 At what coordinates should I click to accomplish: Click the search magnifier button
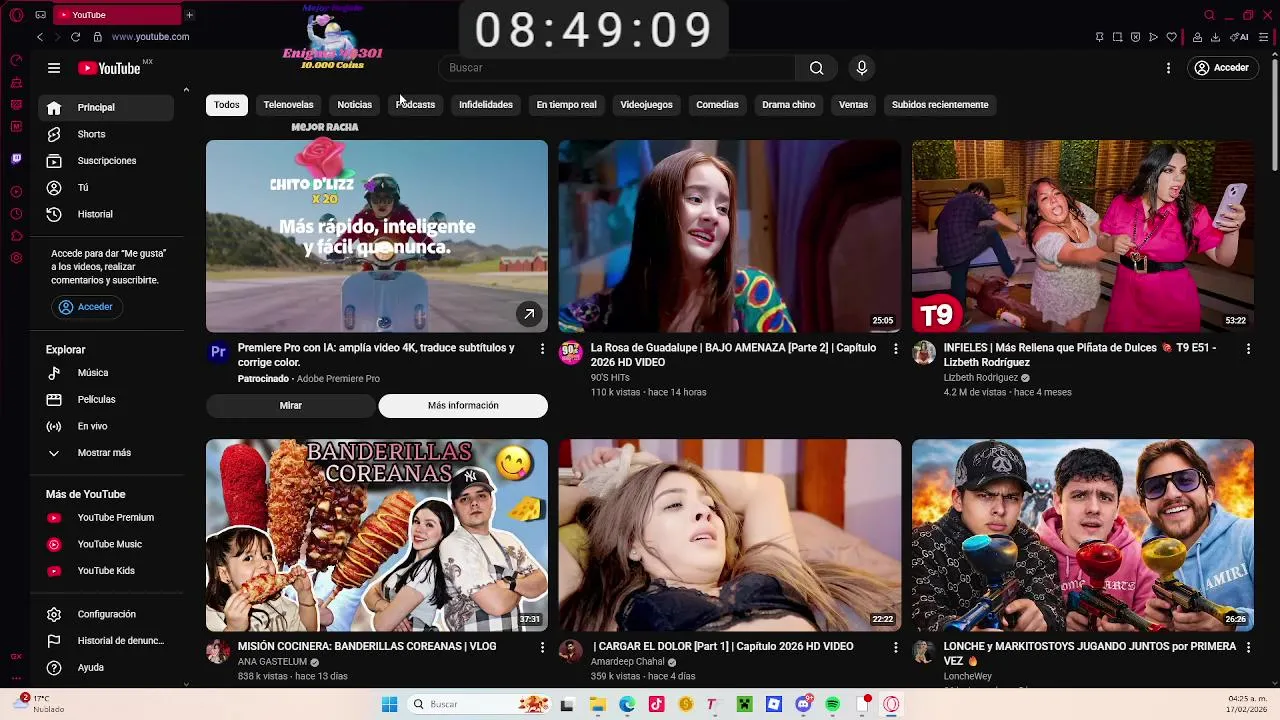tap(817, 68)
